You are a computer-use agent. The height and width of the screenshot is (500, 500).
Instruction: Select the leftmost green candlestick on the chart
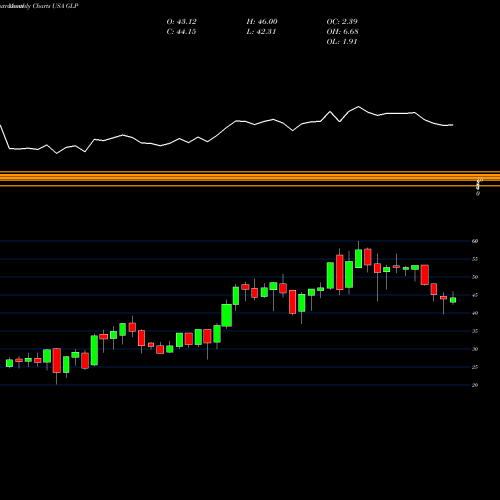point(9,363)
